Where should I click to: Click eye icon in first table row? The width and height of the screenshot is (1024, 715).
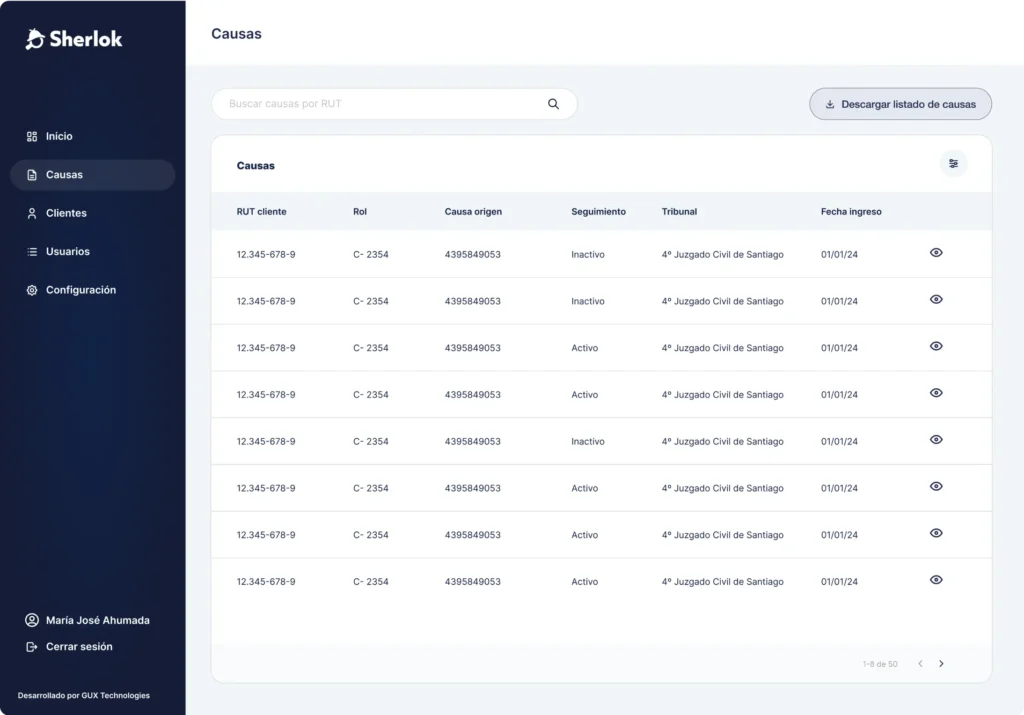point(936,253)
